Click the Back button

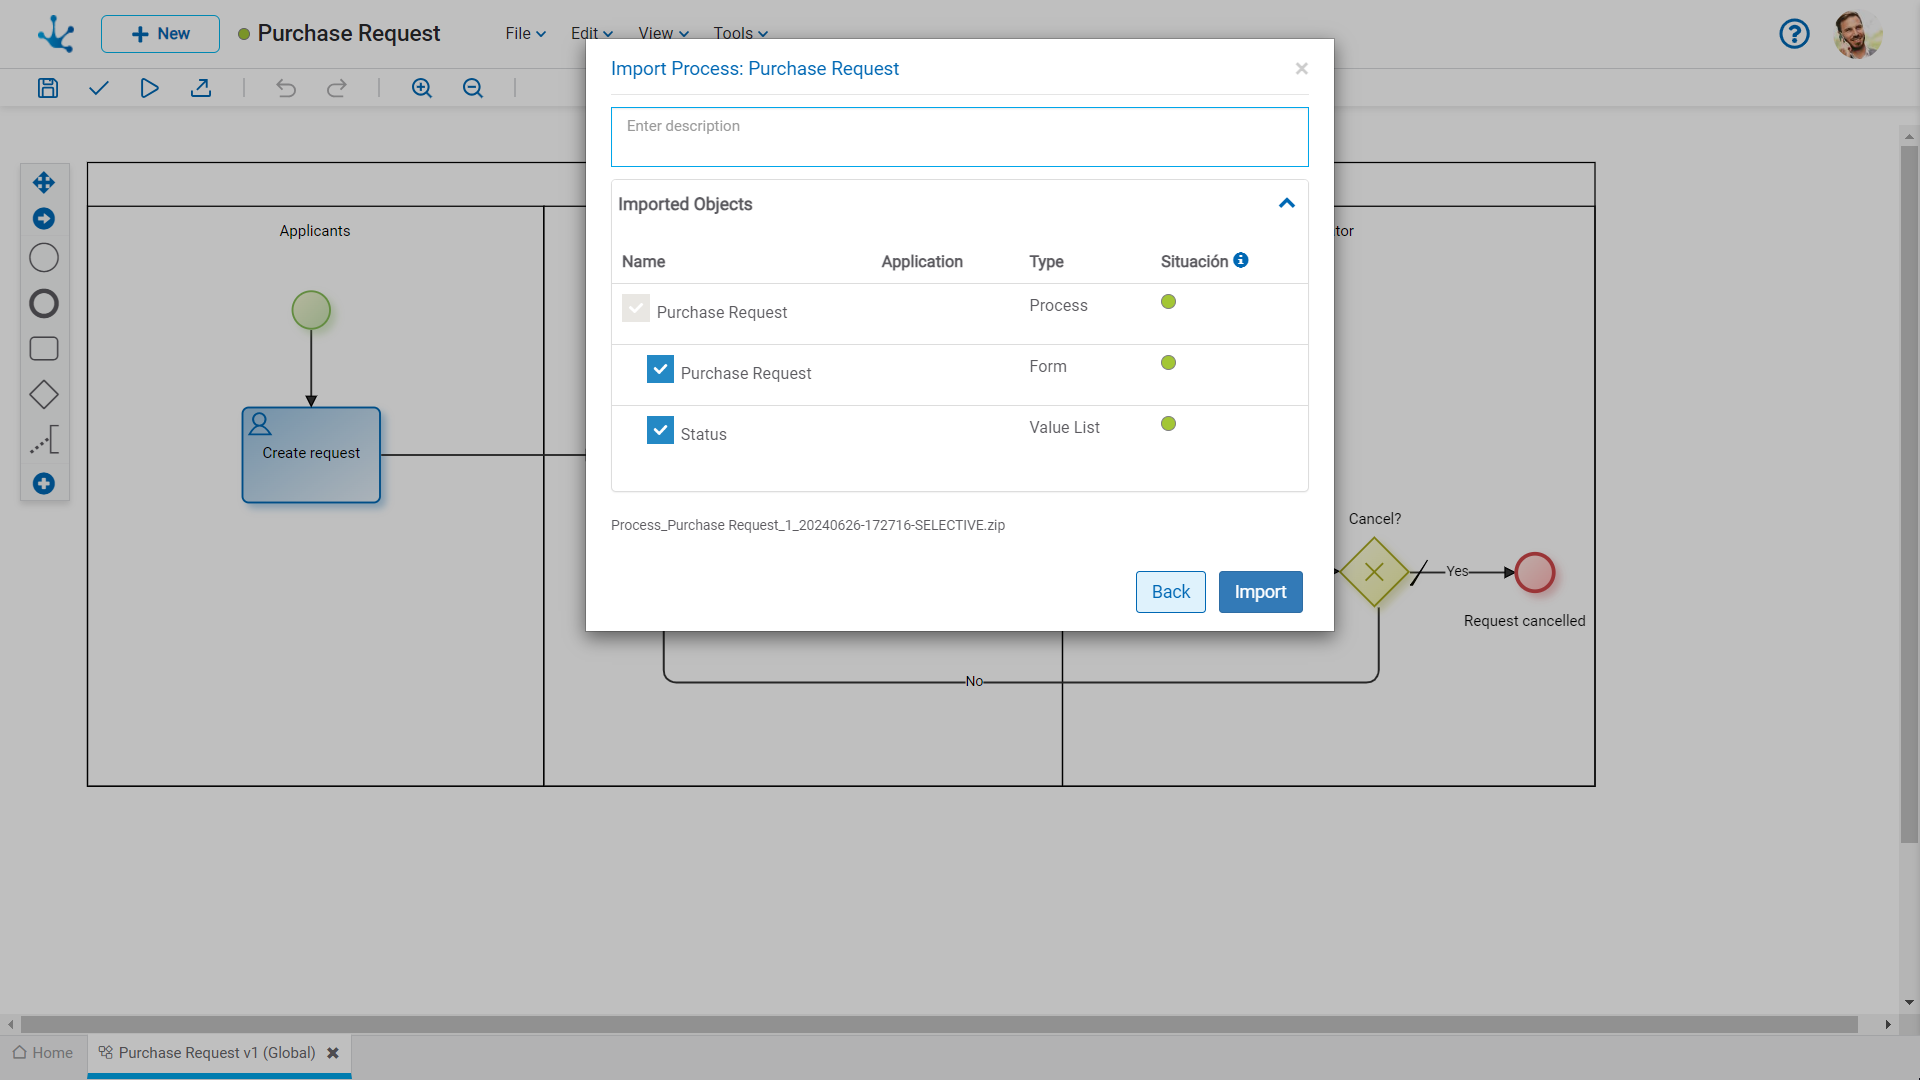[1170, 592]
